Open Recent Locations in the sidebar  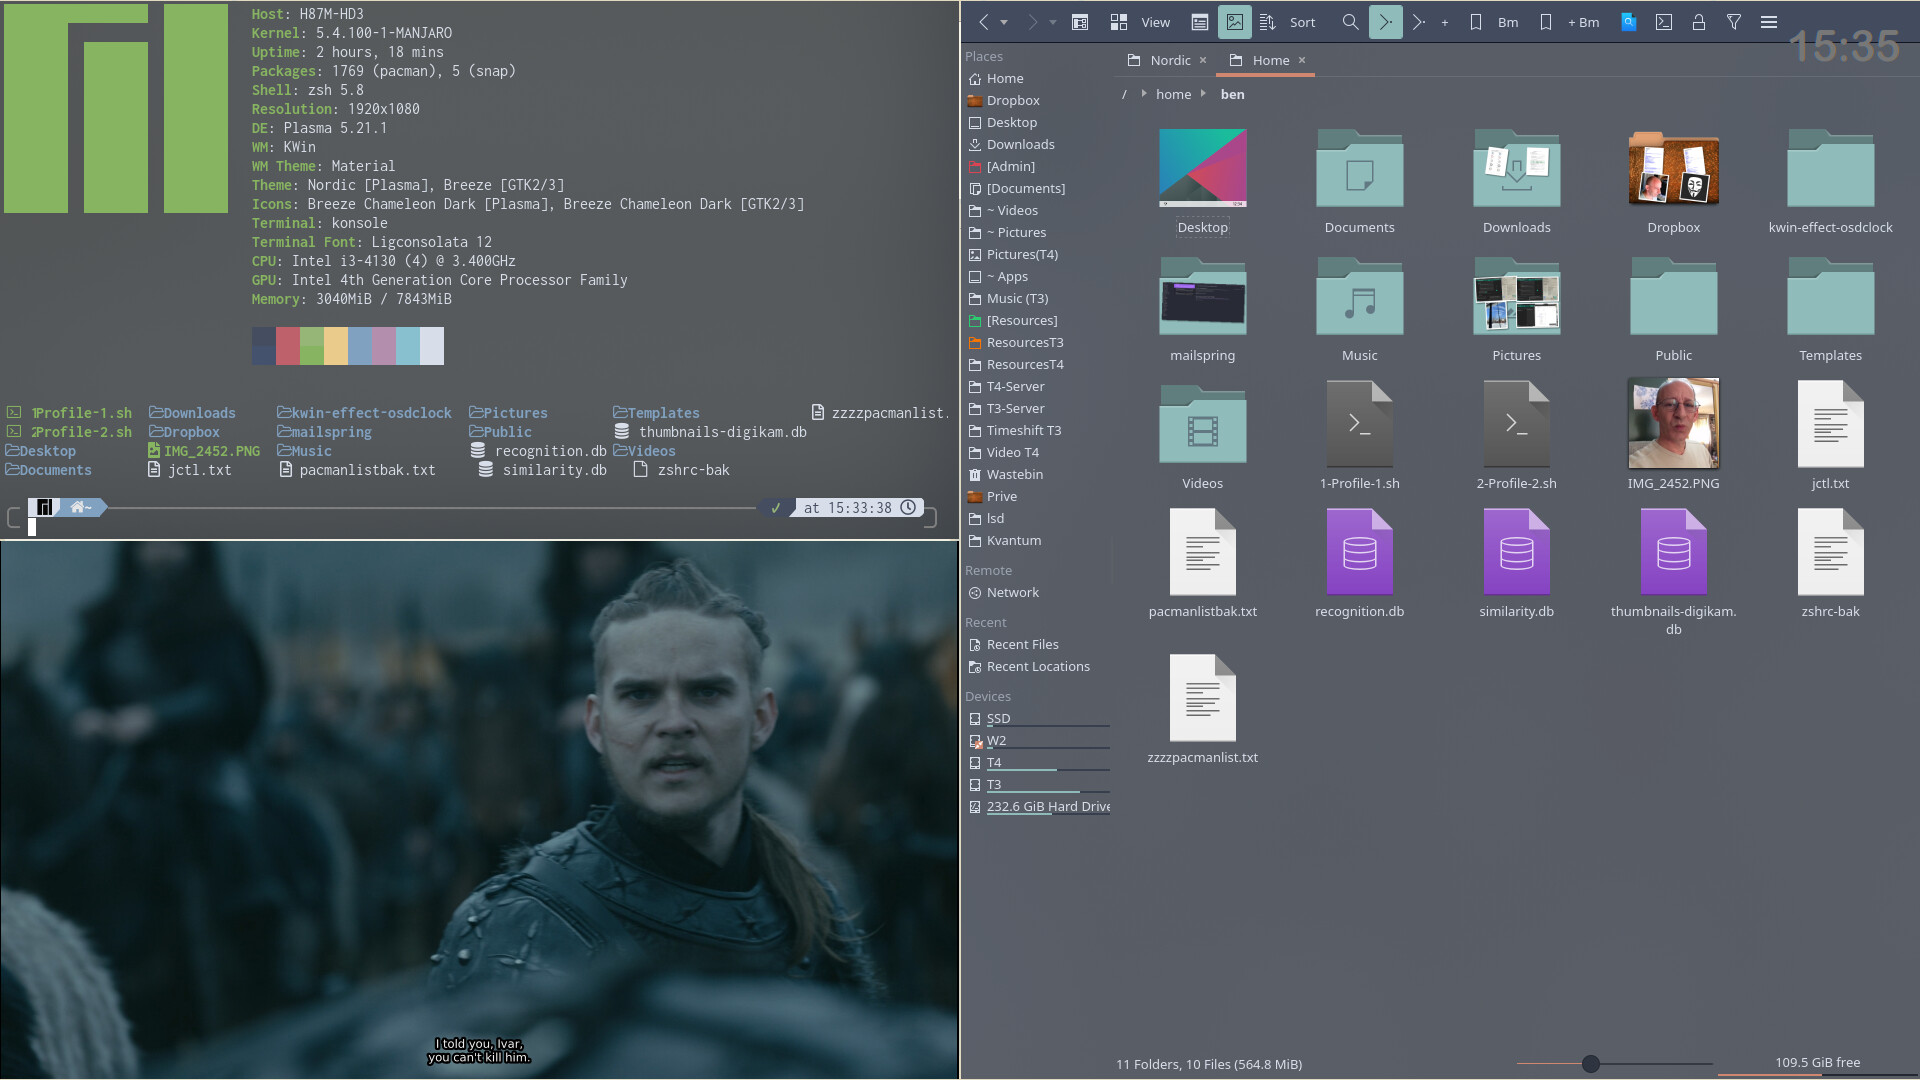pyautogui.click(x=1039, y=666)
